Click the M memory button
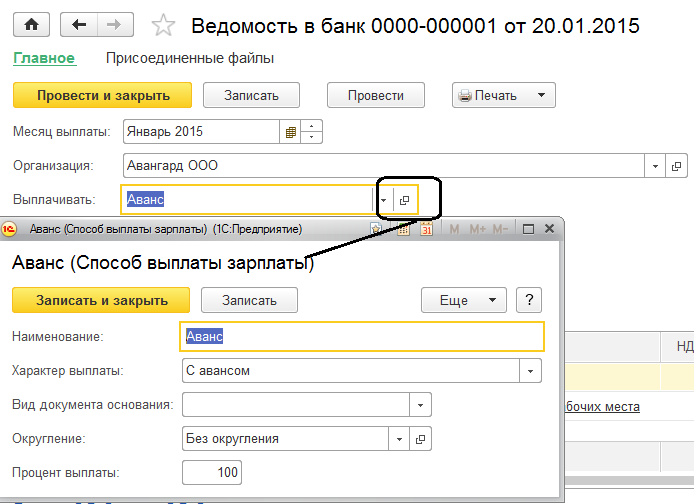The image size is (694, 504). point(454,229)
